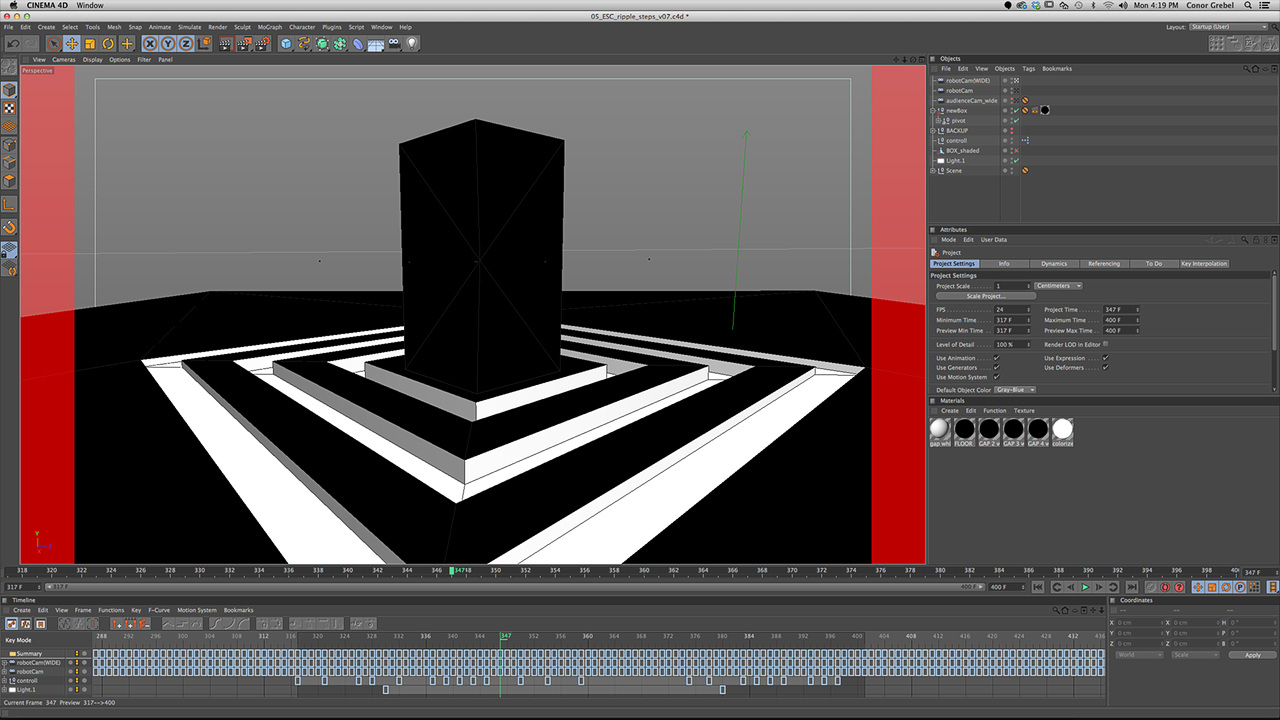This screenshot has height=720, width=1280.
Task: Click the Undo arrow icon
Action: point(13,44)
